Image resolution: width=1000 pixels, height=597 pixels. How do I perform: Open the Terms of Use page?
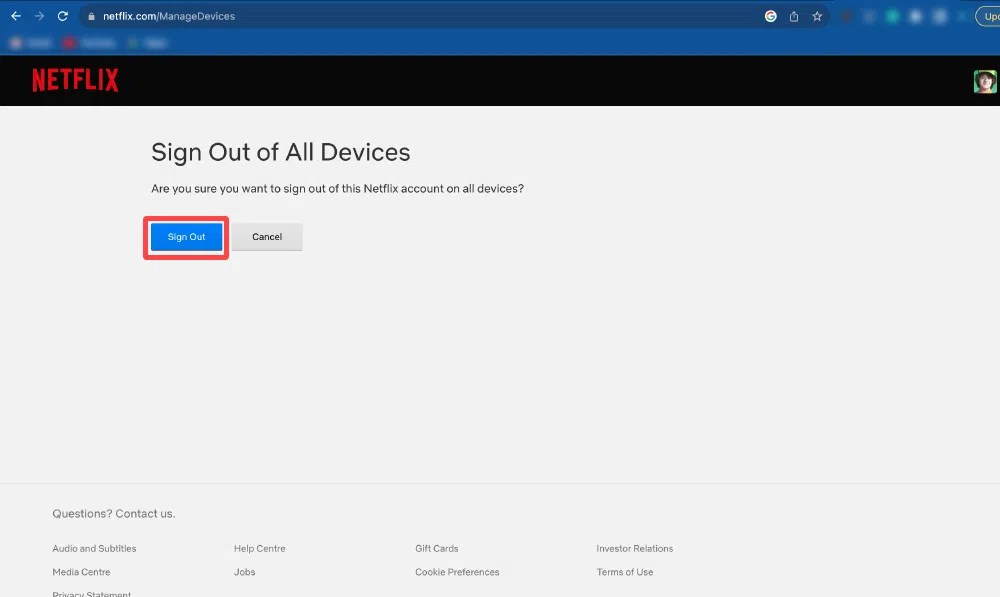(624, 572)
